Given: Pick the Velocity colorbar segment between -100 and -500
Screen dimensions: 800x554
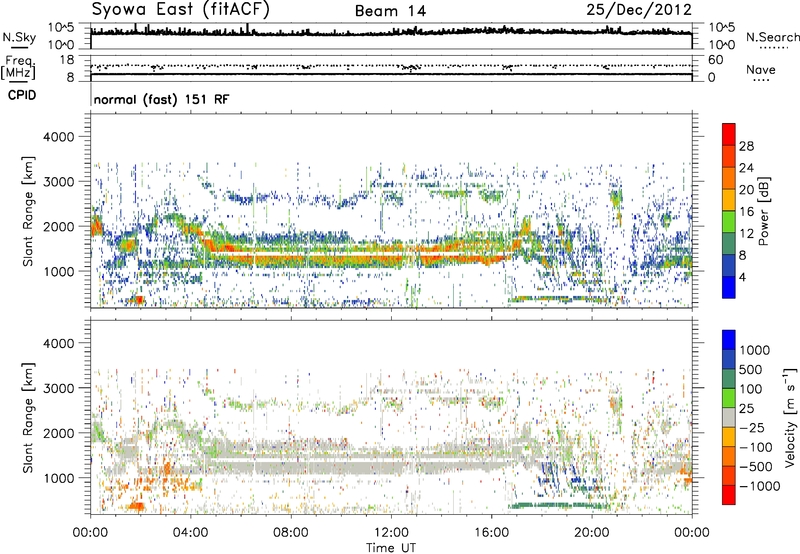Looking at the screenshot, I should pyautogui.click(x=729, y=456).
